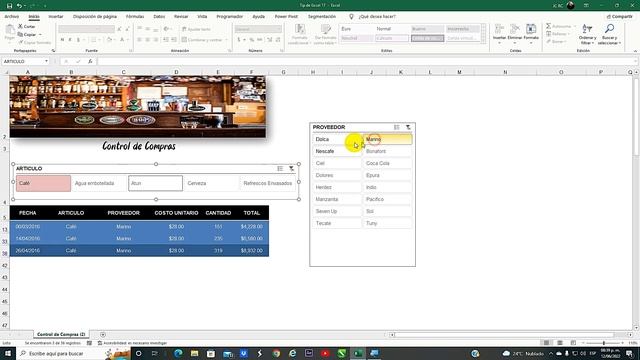Screen dimensions: 640x360
Task: Save the workbook with the disk icon
Action: click(x=9, y=6)
